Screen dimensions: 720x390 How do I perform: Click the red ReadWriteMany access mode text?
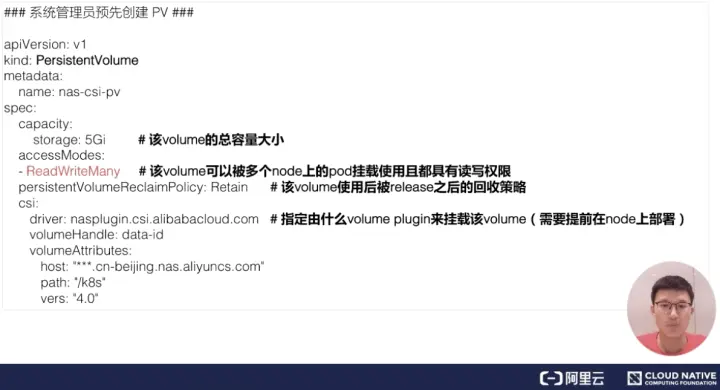pyautogui.click(x=73, y=171)
